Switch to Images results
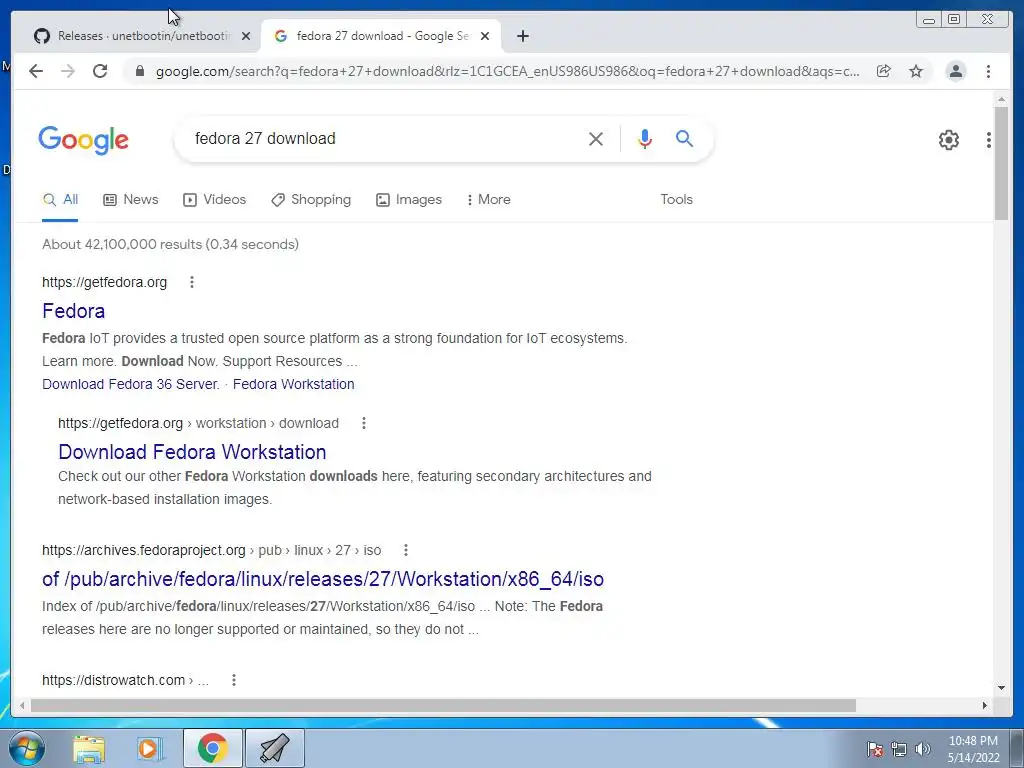This screenshot has height=768, width=1024. [409, 200]
